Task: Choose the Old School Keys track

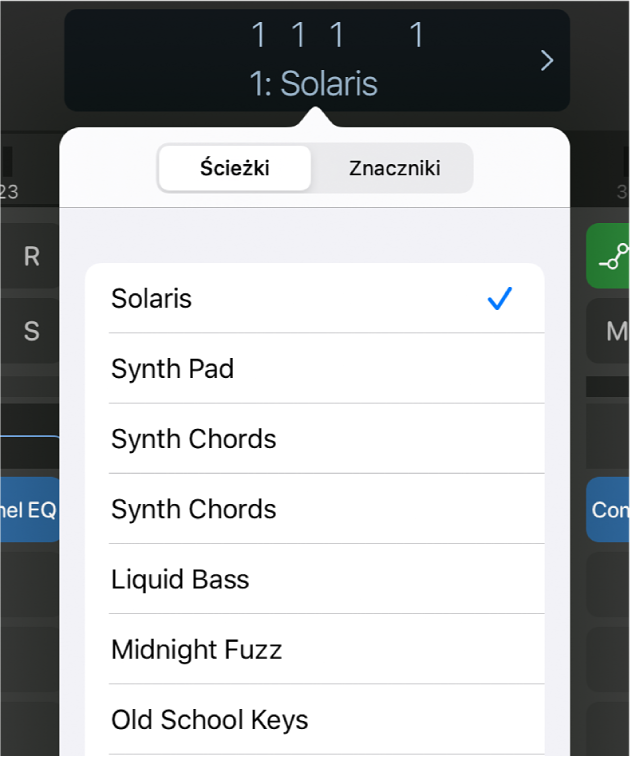Action: coord(209,720)
